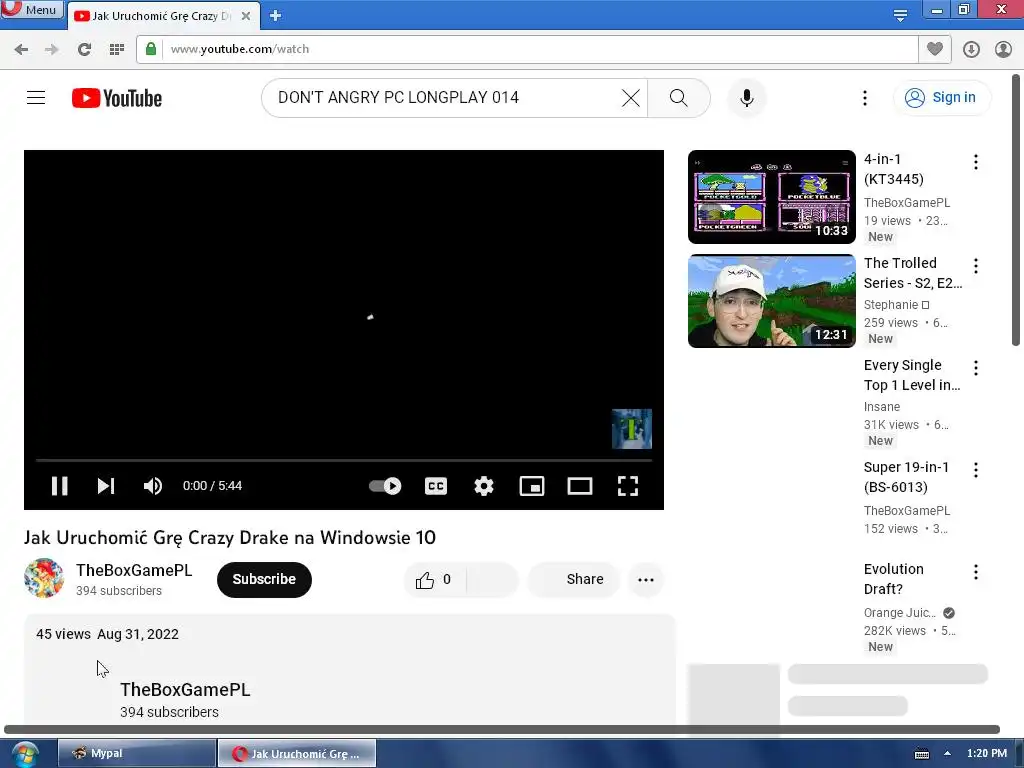Open options for the 4-in-1 (KT3445) video
Image resolution: width=1024 pixels, height=768 pixels.
976,162
